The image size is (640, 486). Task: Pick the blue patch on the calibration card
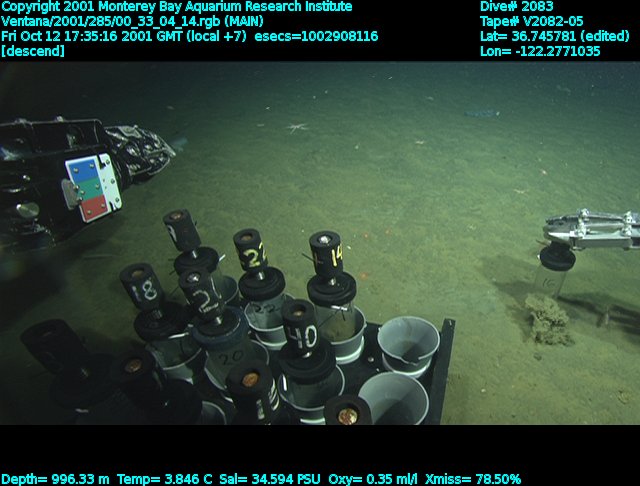(82, 169)
